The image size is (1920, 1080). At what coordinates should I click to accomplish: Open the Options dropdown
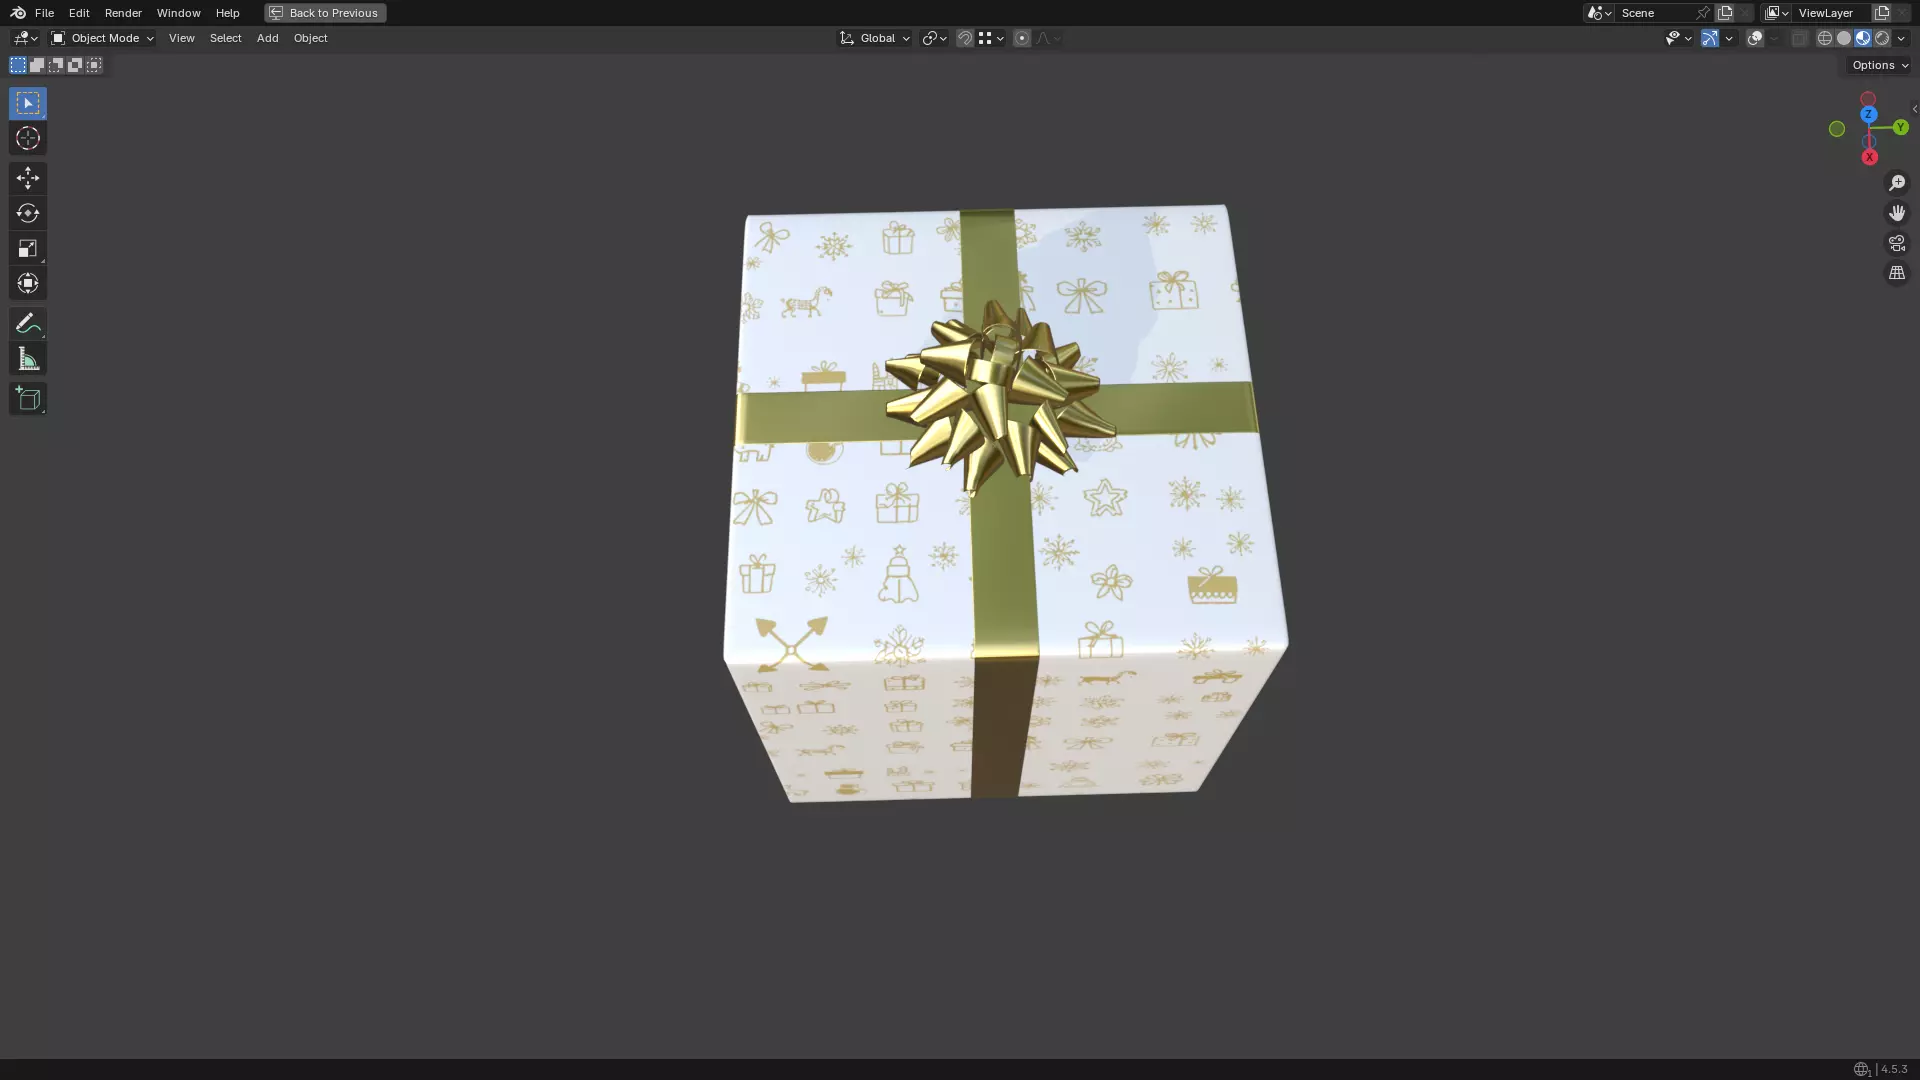[1880, 65]
